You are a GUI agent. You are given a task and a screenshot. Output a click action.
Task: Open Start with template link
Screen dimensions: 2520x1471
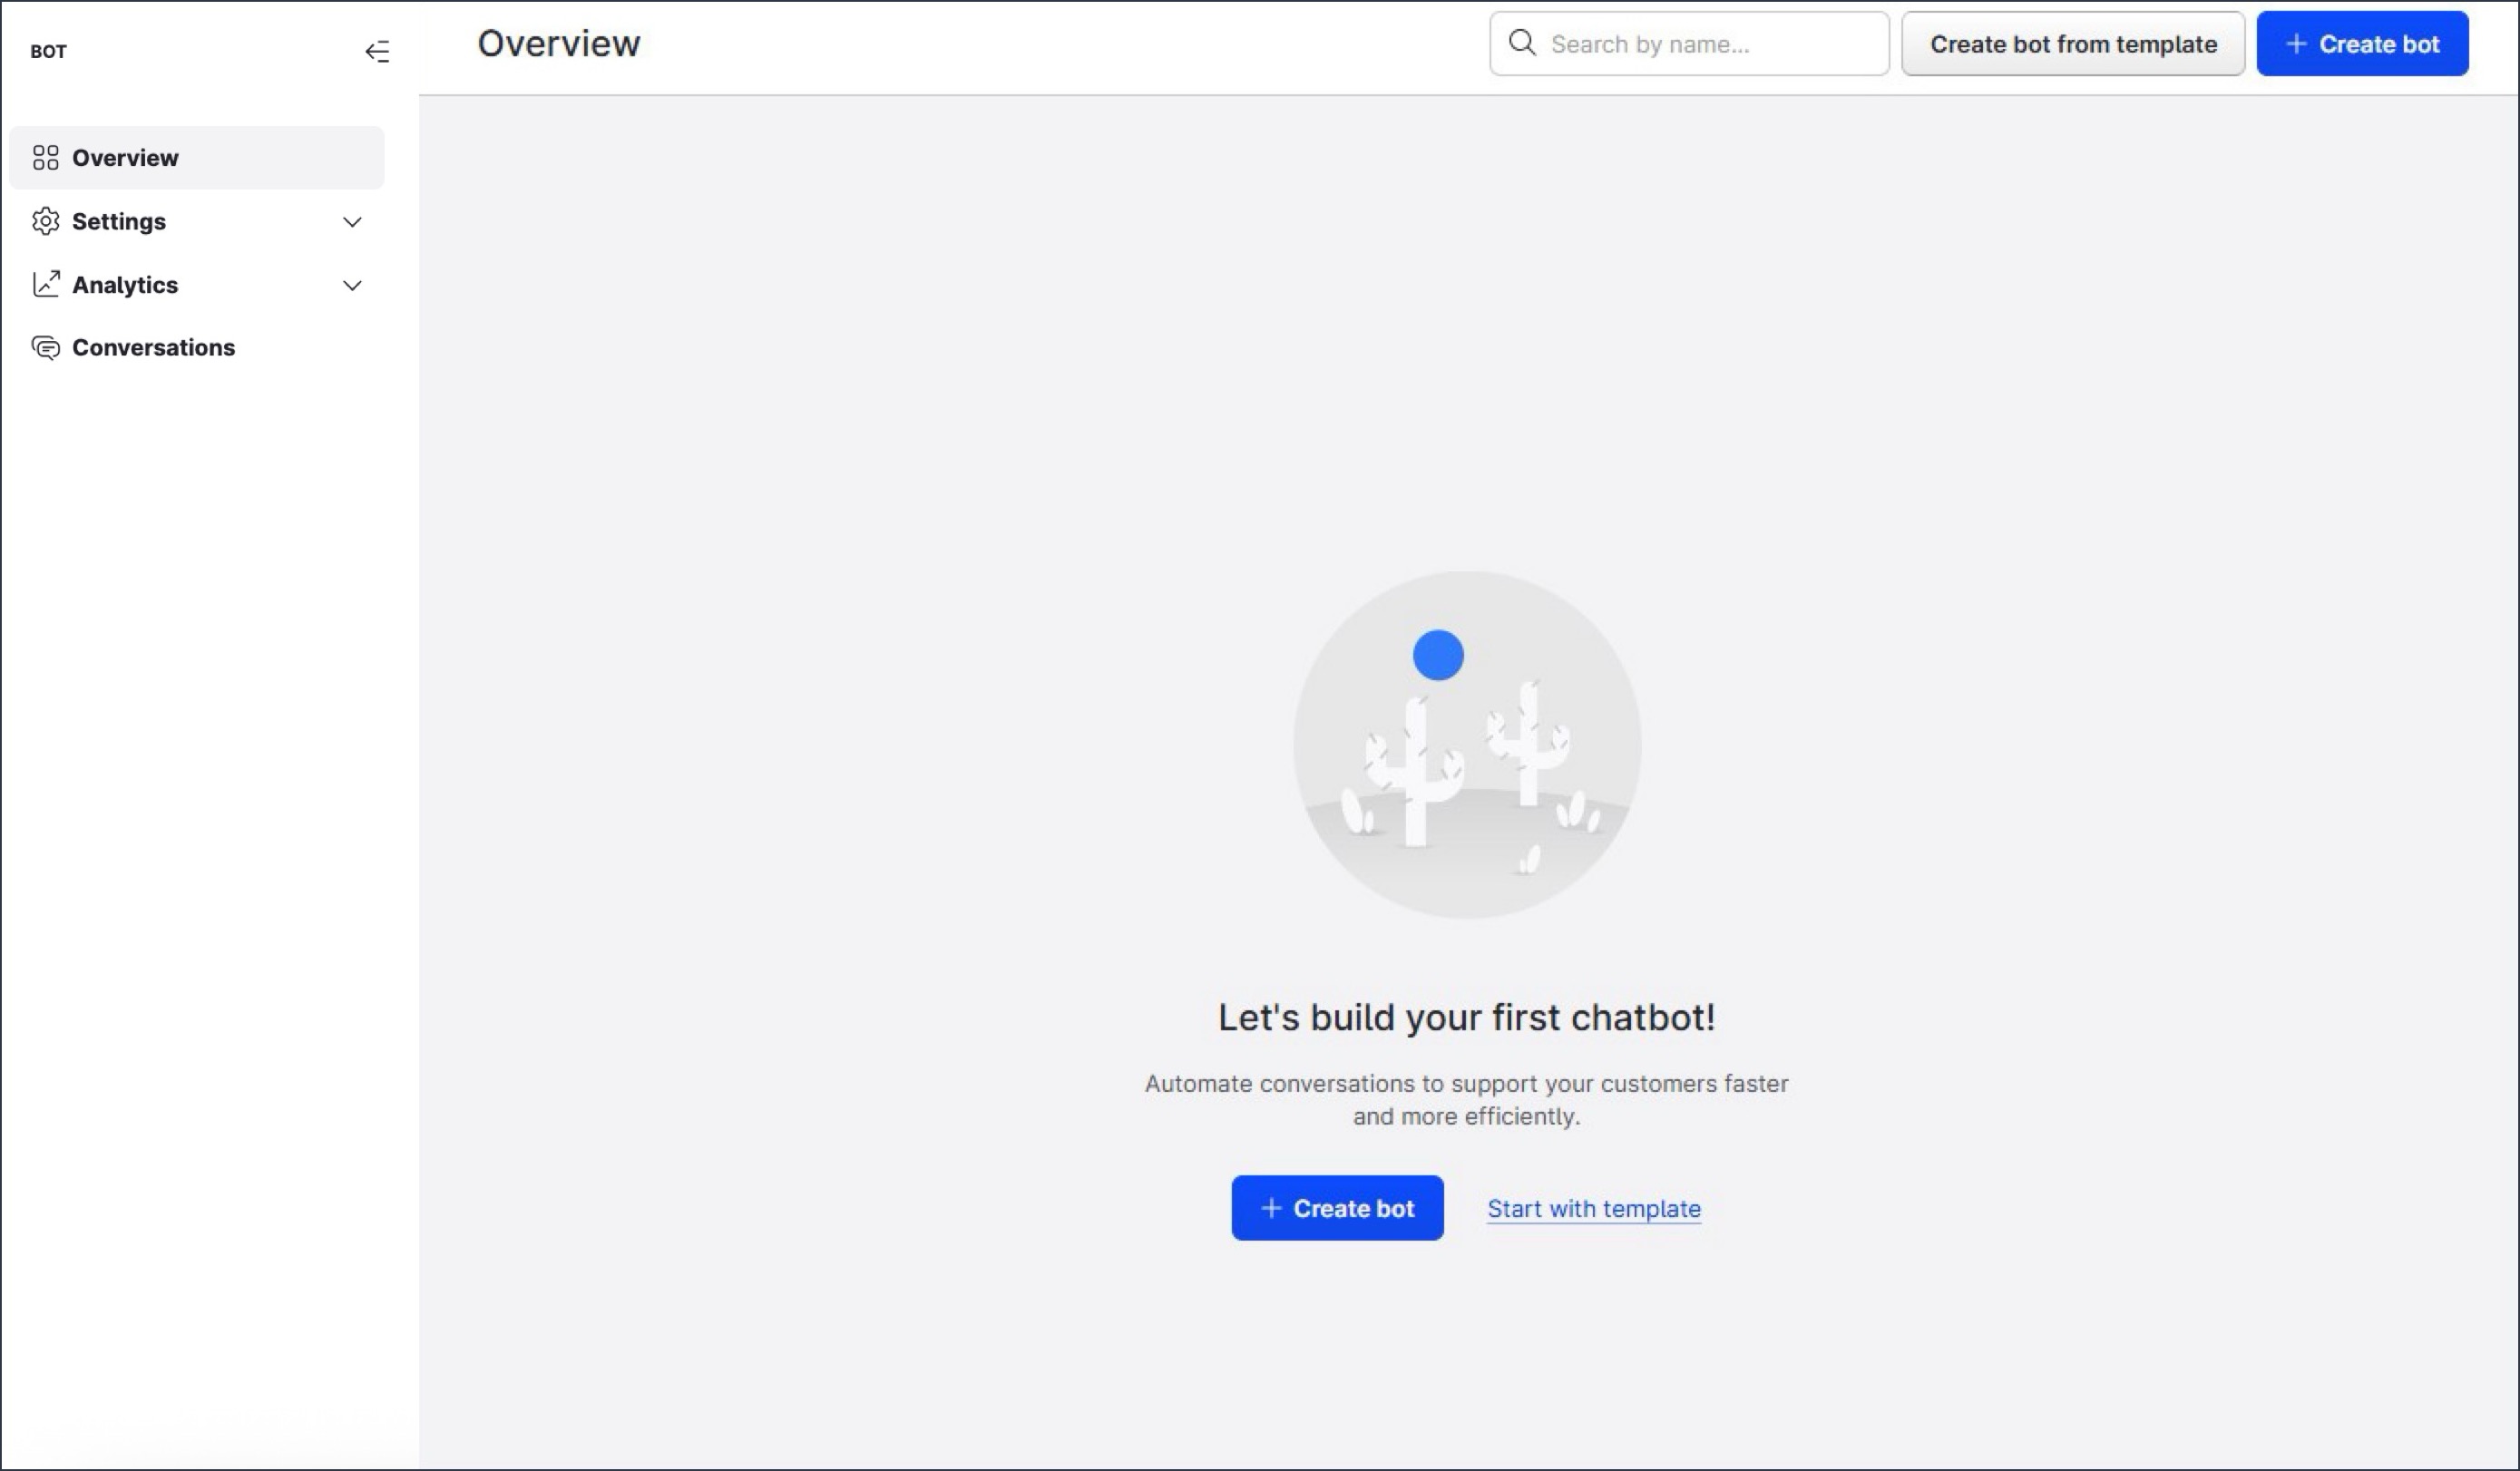click(1592, 1208)
